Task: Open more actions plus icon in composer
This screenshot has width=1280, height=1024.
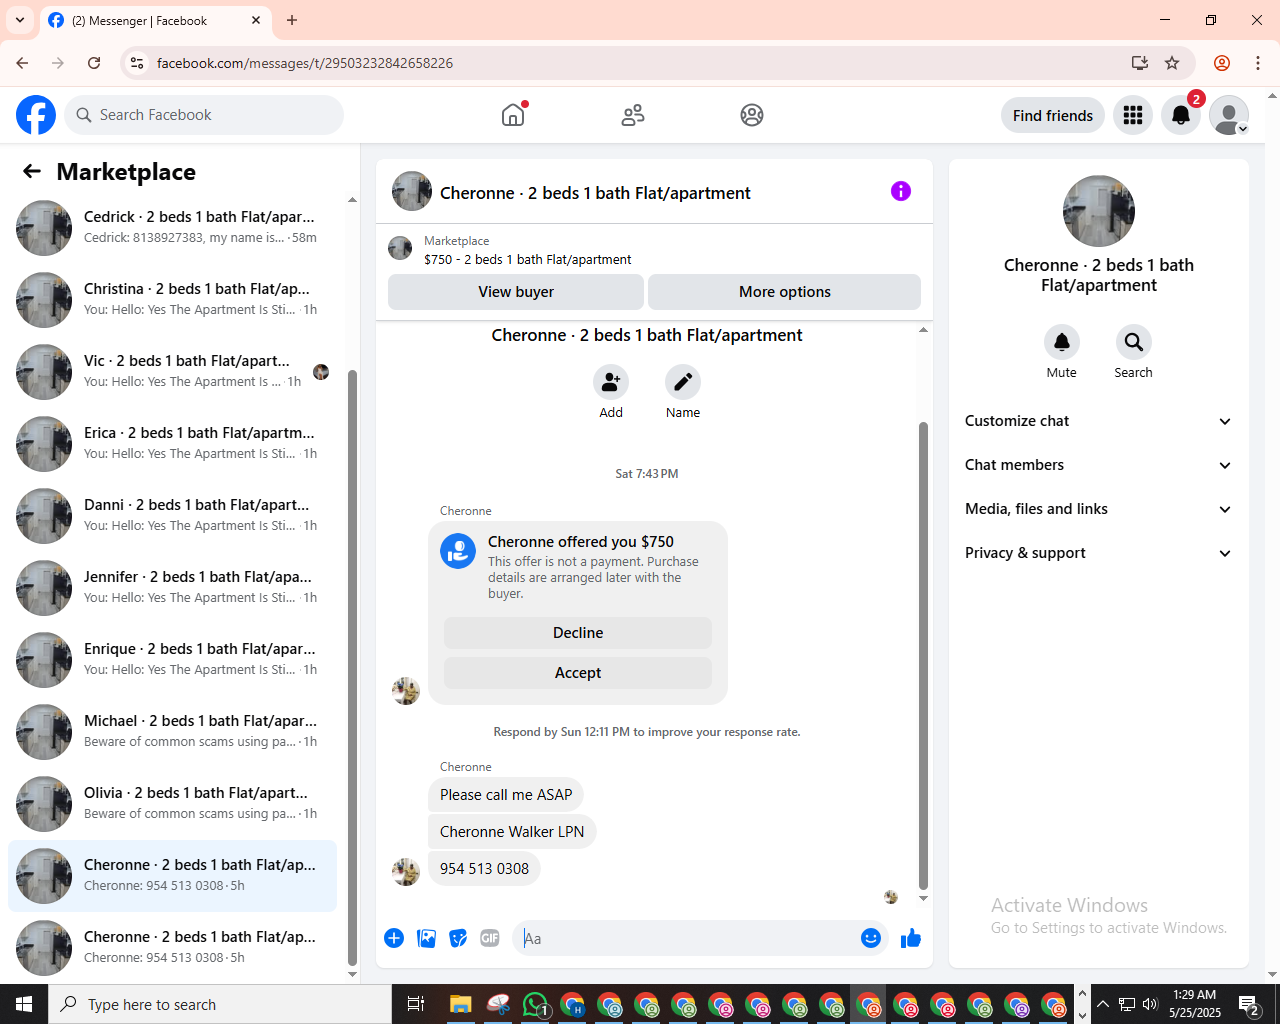Action: 394,938
